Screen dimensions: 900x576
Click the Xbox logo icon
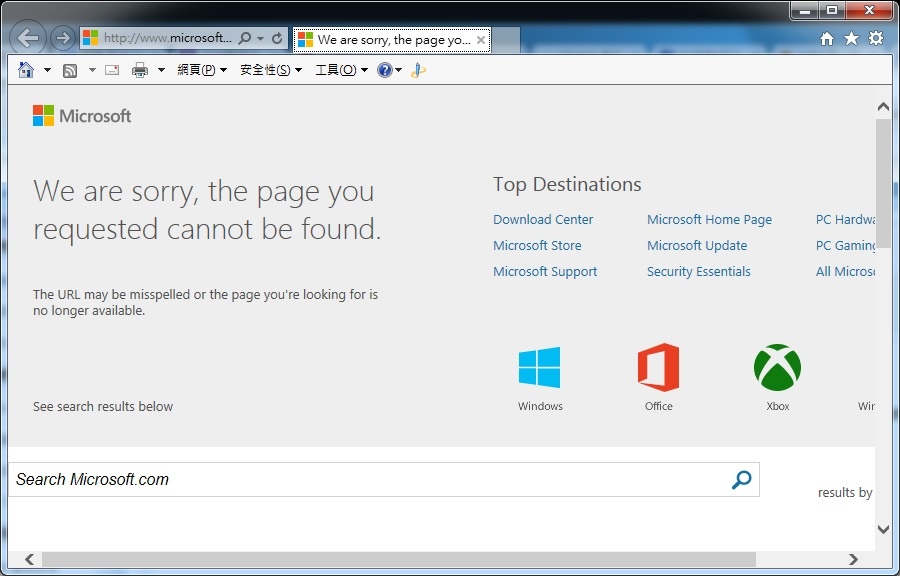[777, 367]
